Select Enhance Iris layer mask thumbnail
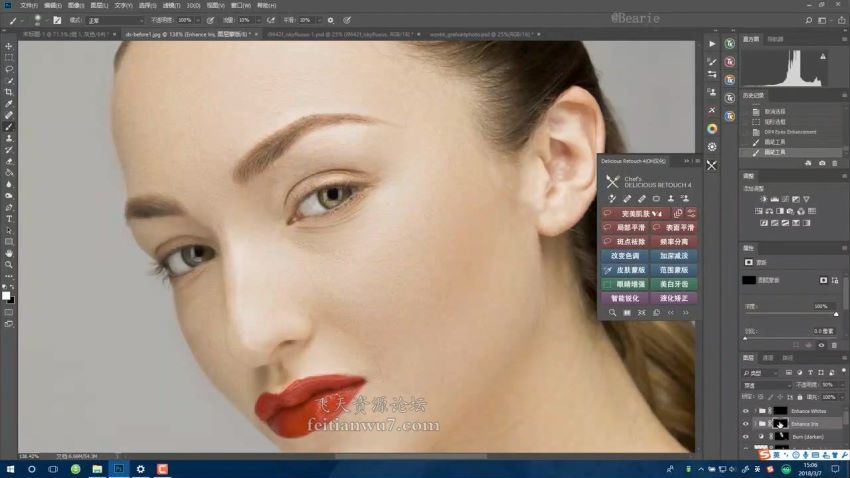850x478 pixels. click(x=780, y=424)
